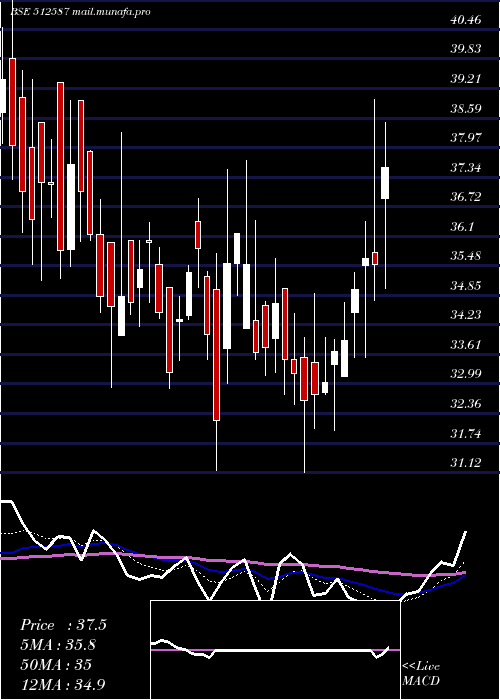Click the 5MA : 35.8 readout
This screenshot has width=500, height=700.
(x=58, y=645)
